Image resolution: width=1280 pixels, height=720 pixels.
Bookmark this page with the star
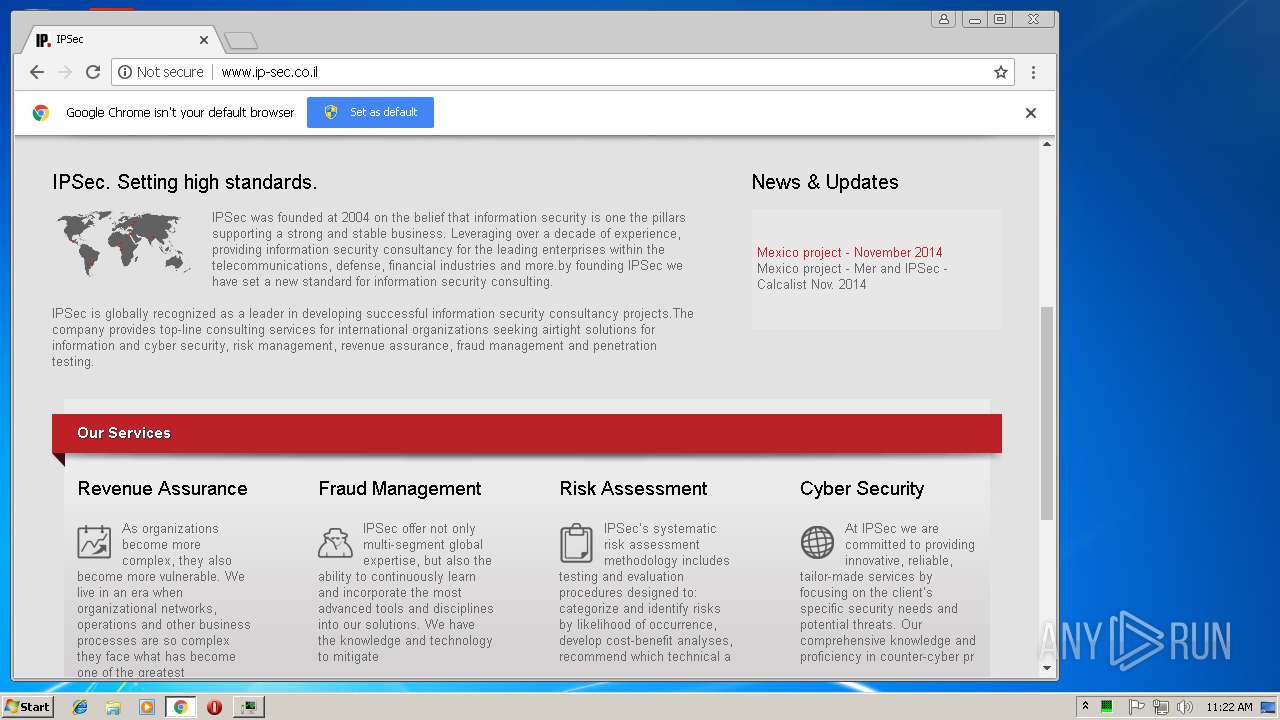coord(1000,72)
